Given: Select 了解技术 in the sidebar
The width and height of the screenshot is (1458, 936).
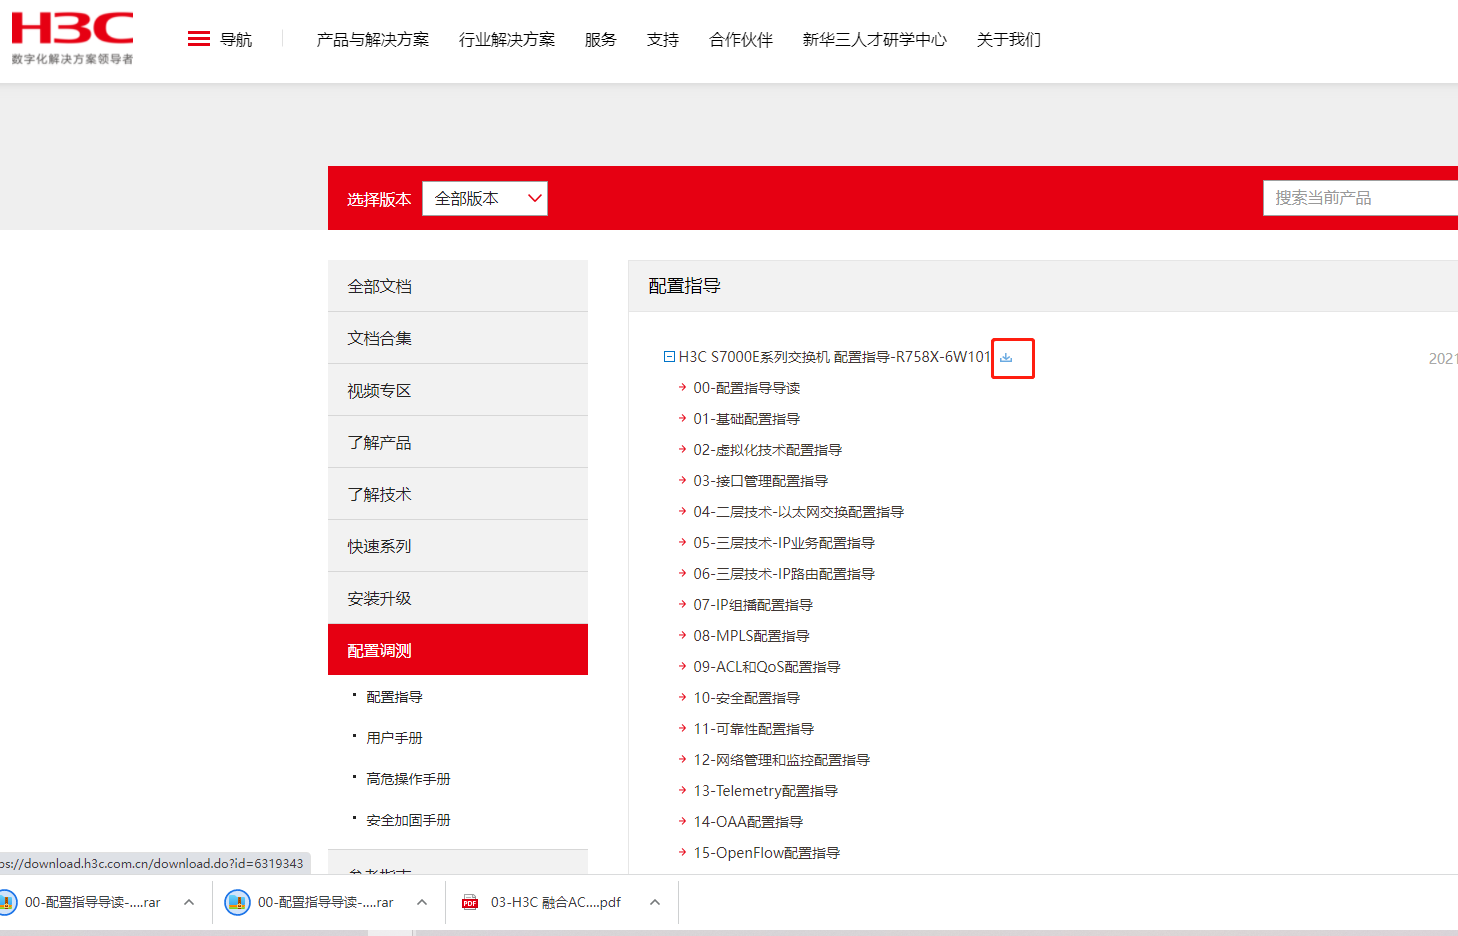Looking at the screenshot, I should tap(458, 494).
